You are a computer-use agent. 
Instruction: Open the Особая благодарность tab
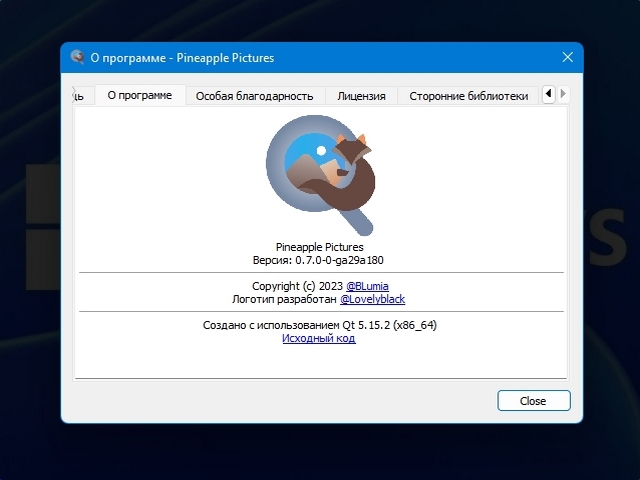(x=255, y=96)
